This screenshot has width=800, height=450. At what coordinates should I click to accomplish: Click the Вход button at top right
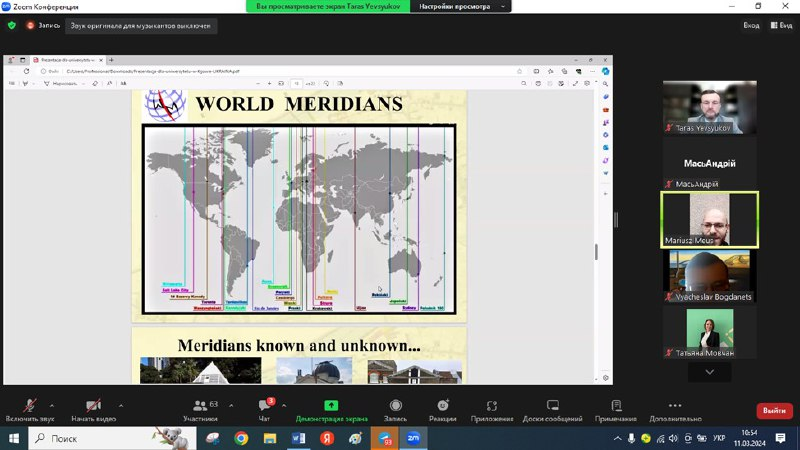click(x=751, y=26)
